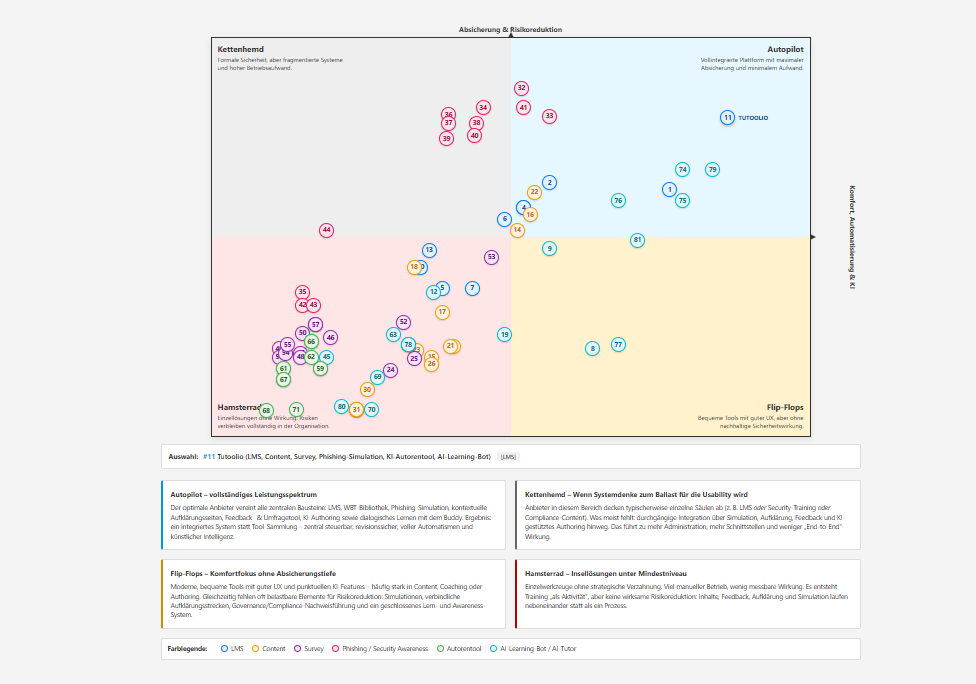Image resolution: width=976 pixels, height=684 pixels.
Task: Click the orange bubble numbered 22
Action: (x=534, y=192)
